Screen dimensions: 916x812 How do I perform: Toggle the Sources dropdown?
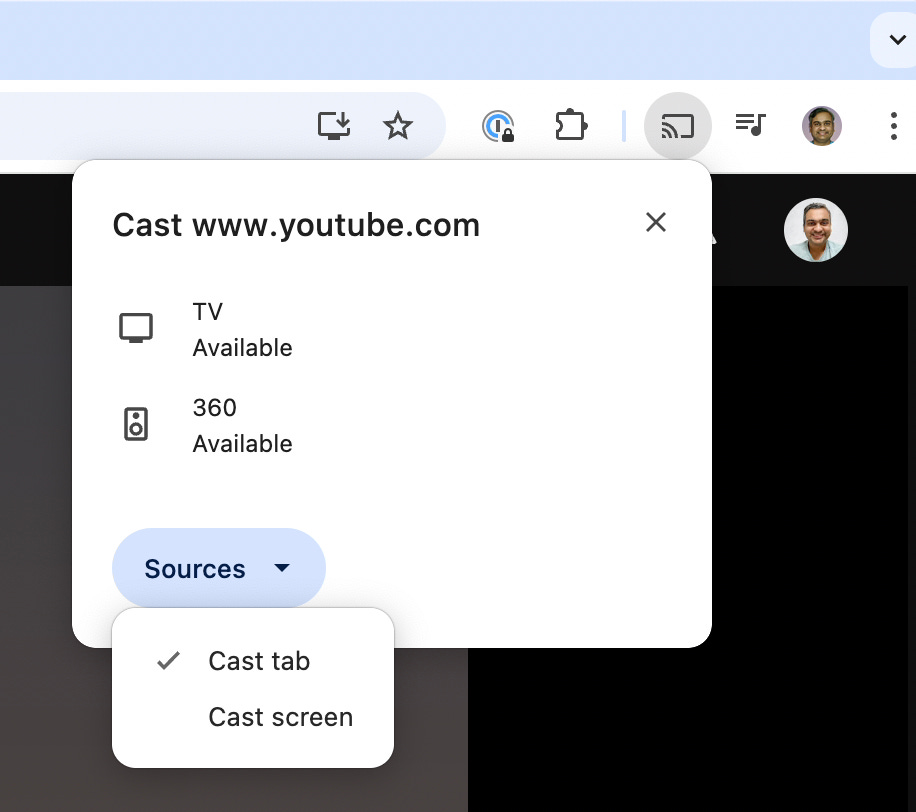pos(218,568)
